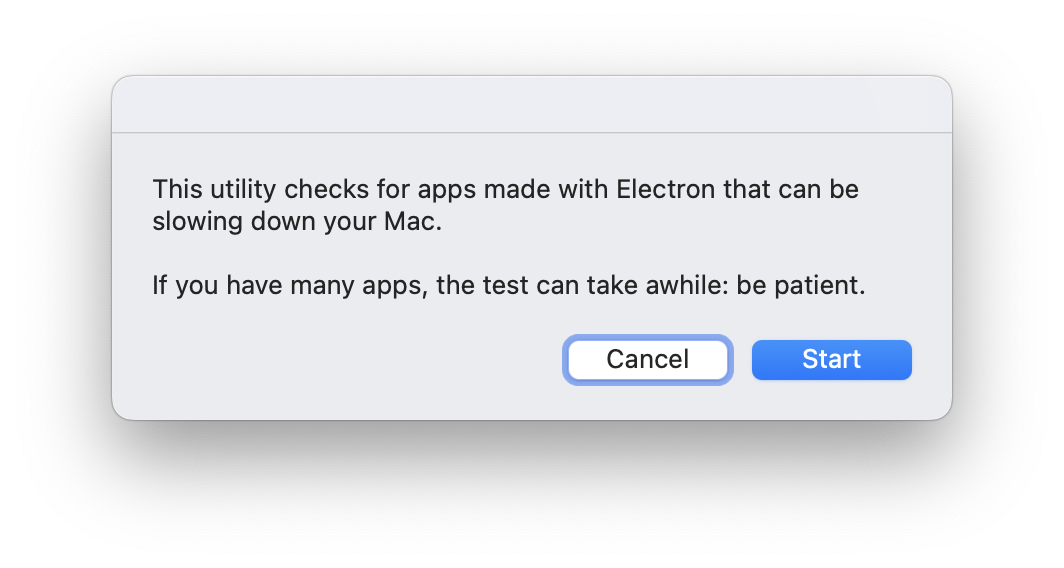Dismiss the dialog with Cancel
This screenshot has height=568, width=1064.
(647, 360)
